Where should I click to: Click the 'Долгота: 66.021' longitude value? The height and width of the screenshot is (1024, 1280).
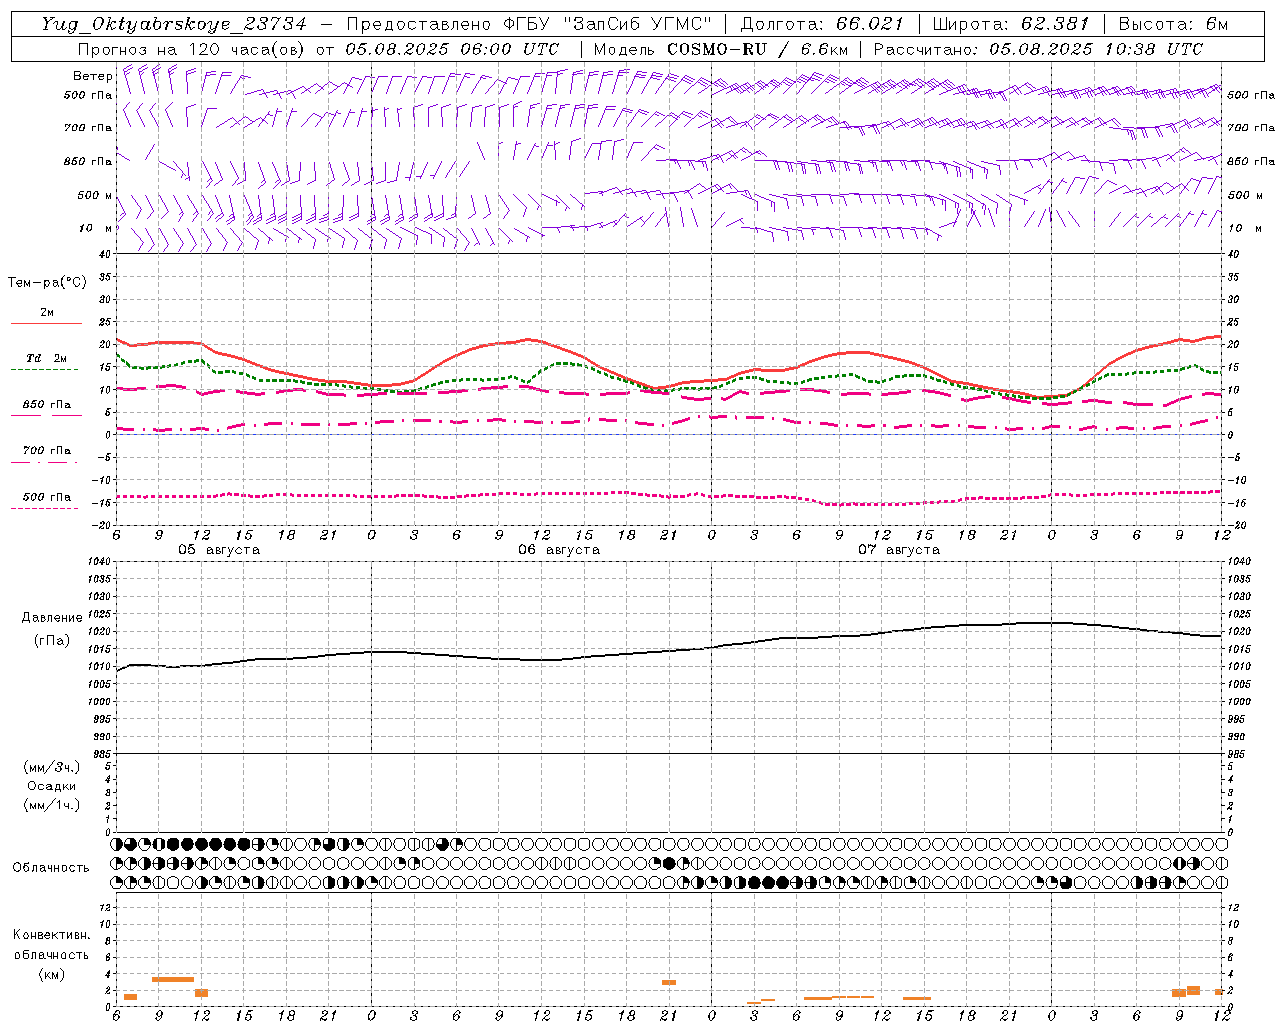(822, 24)
